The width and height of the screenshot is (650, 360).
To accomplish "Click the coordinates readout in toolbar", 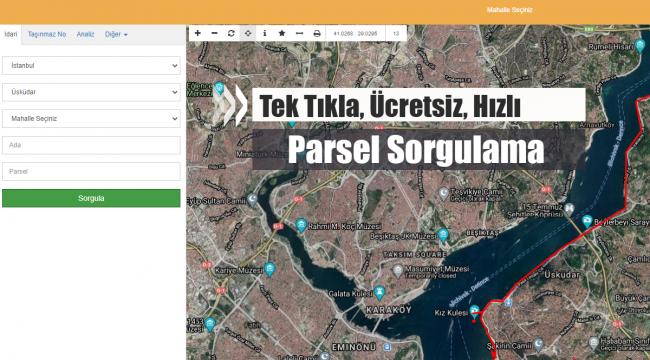I will 356,34.
